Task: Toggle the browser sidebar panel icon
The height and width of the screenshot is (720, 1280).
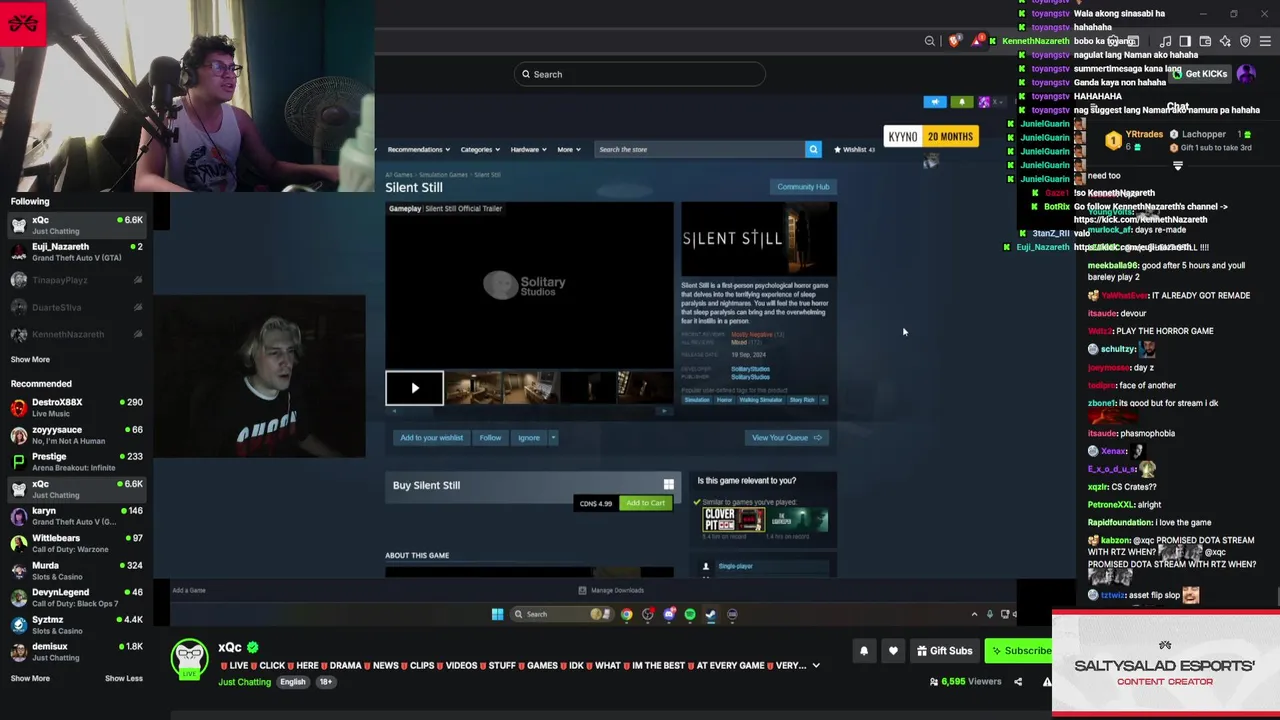Action: tap(1185, 41)
